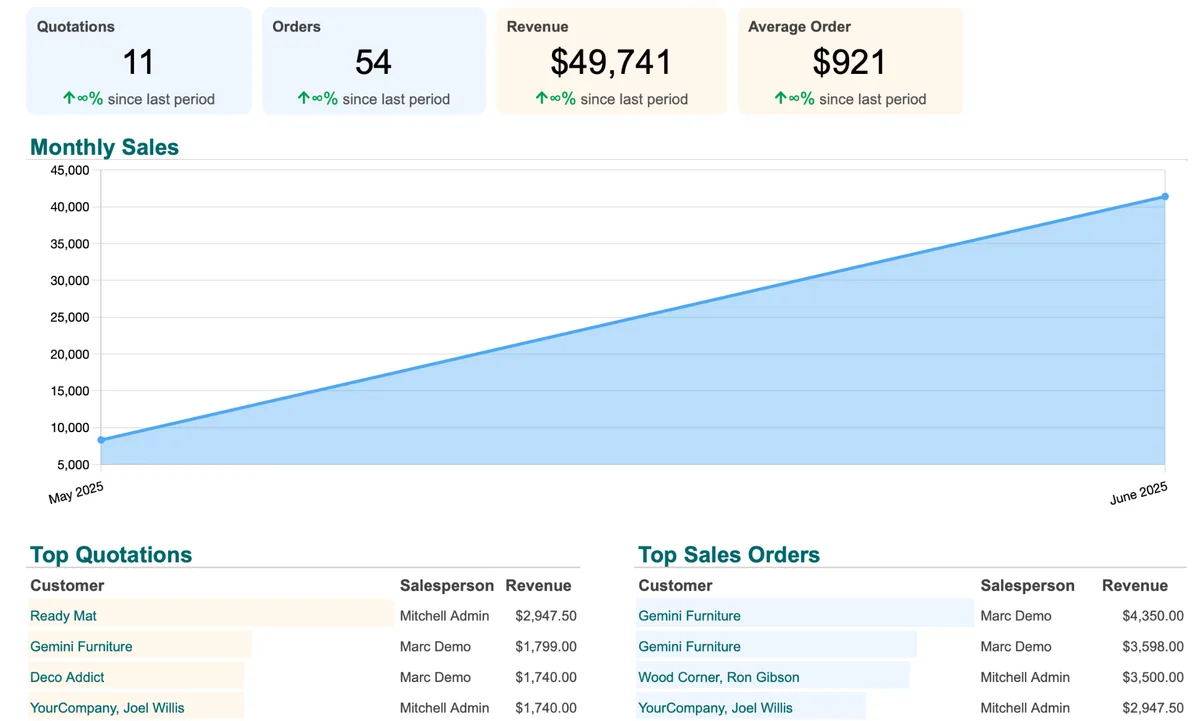The width and height of the screenshot is (1200, 721).
Task: Click the $921 Average Order figure
Action: 849,62
